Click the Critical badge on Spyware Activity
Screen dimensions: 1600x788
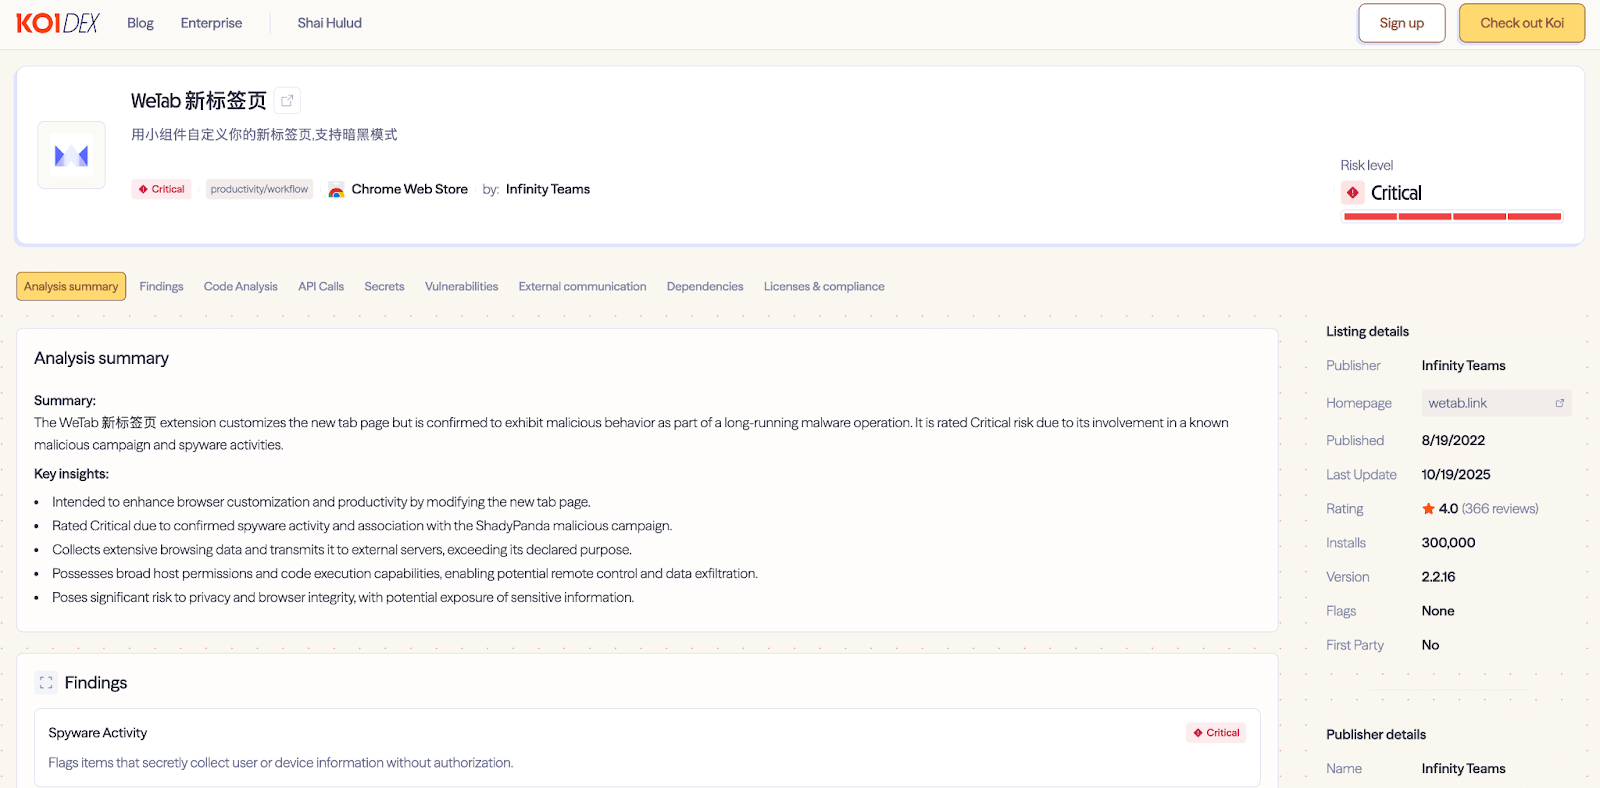click(x=1216, y=733)
